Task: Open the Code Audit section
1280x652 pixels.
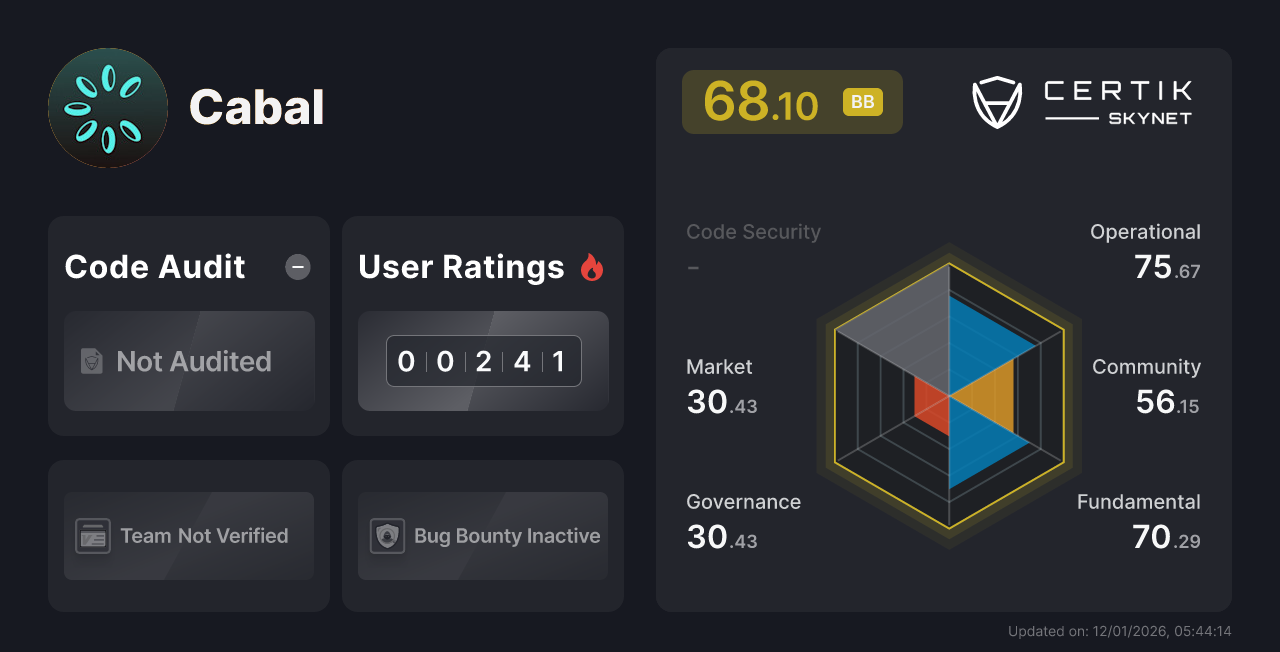Action: click(154, 267)
